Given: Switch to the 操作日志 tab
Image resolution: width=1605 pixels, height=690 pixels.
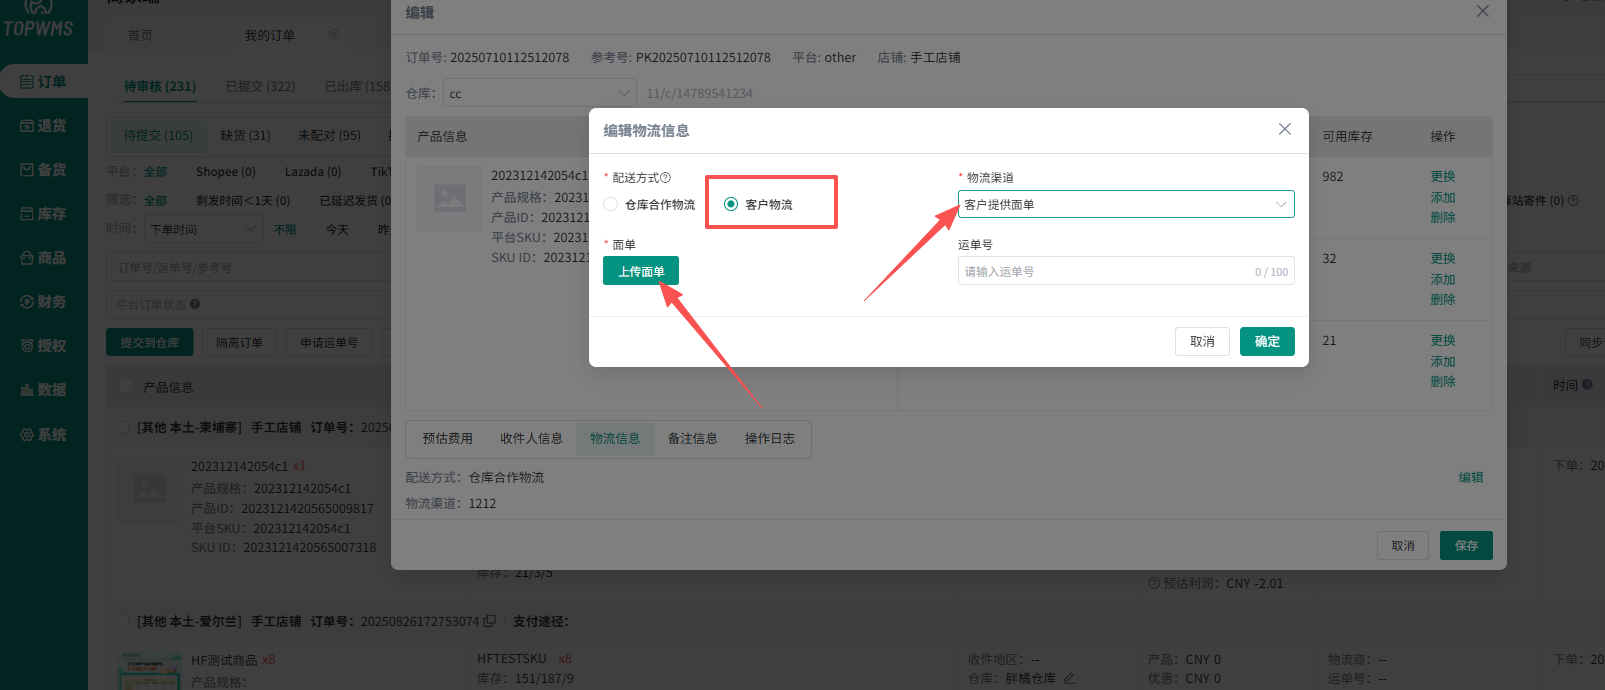Looking at the screenshot, I should tap(770, 438).
